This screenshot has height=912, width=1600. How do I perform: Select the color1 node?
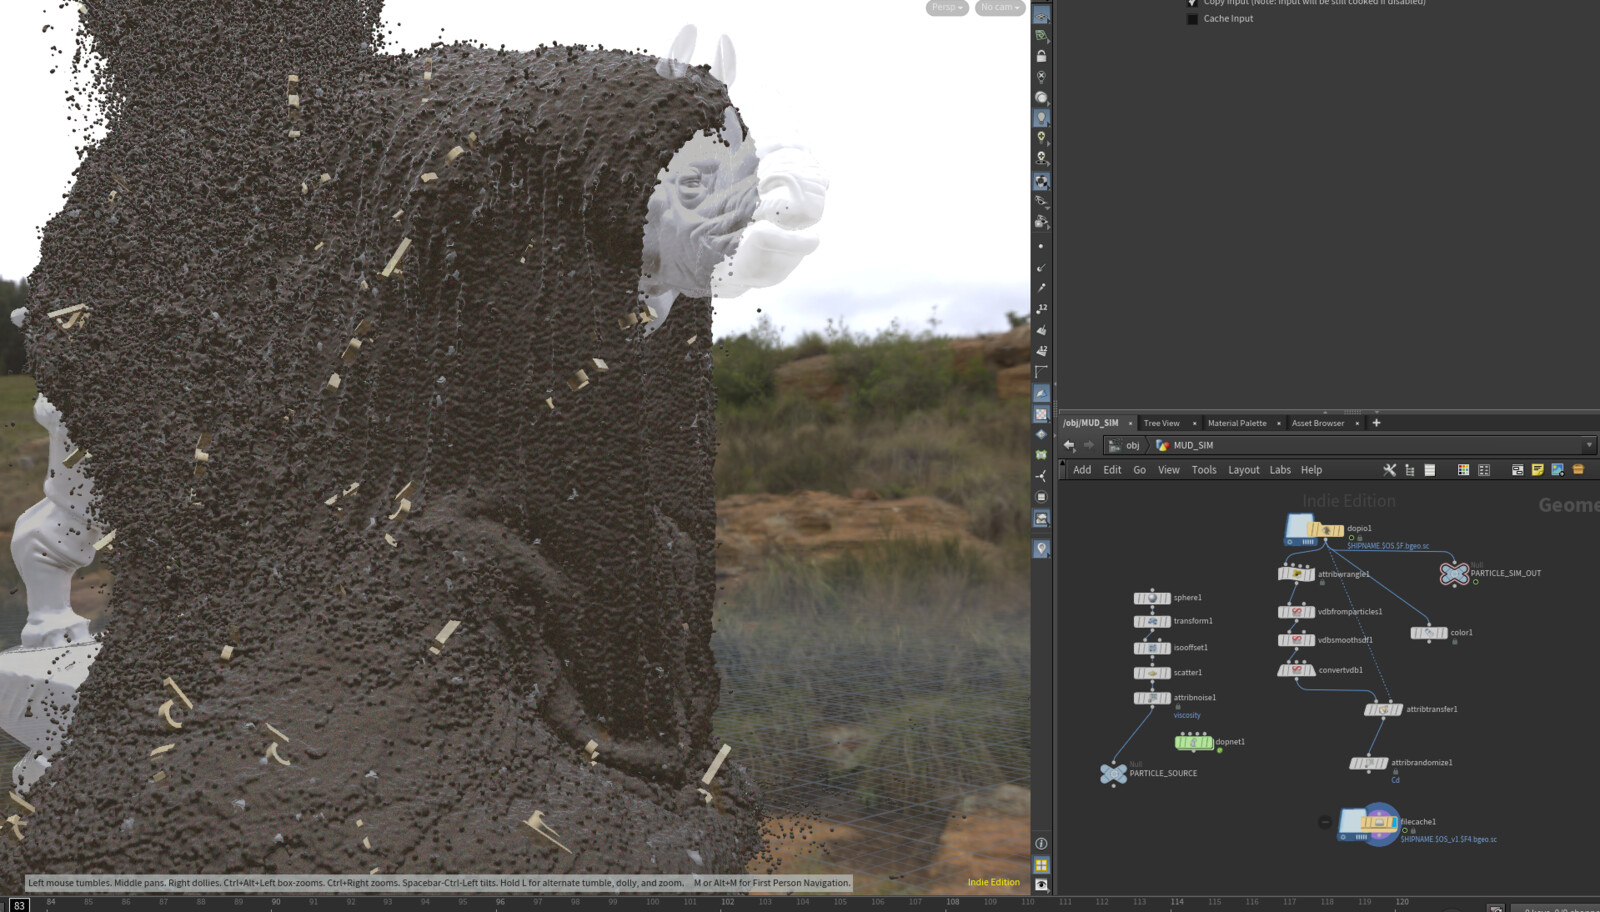pos(1429,633)
